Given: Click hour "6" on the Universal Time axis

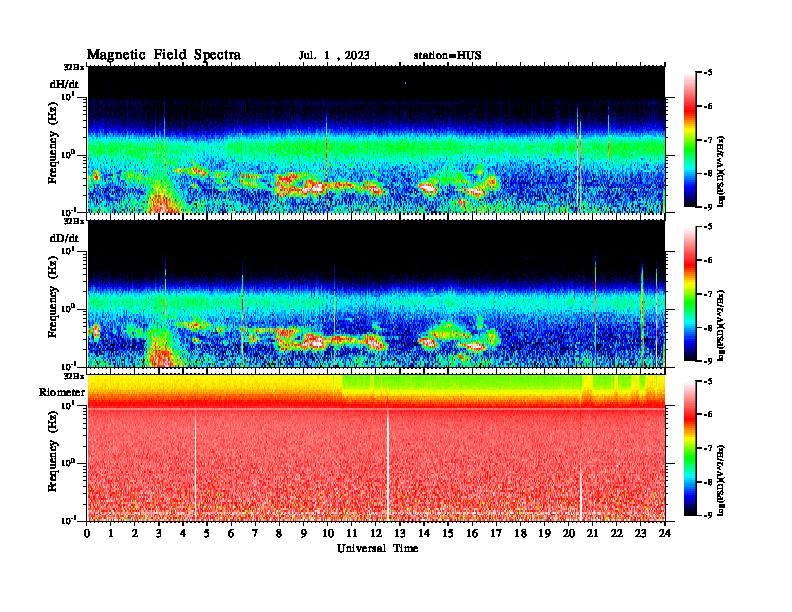Looking at the screenshot, I should point(231,533).
